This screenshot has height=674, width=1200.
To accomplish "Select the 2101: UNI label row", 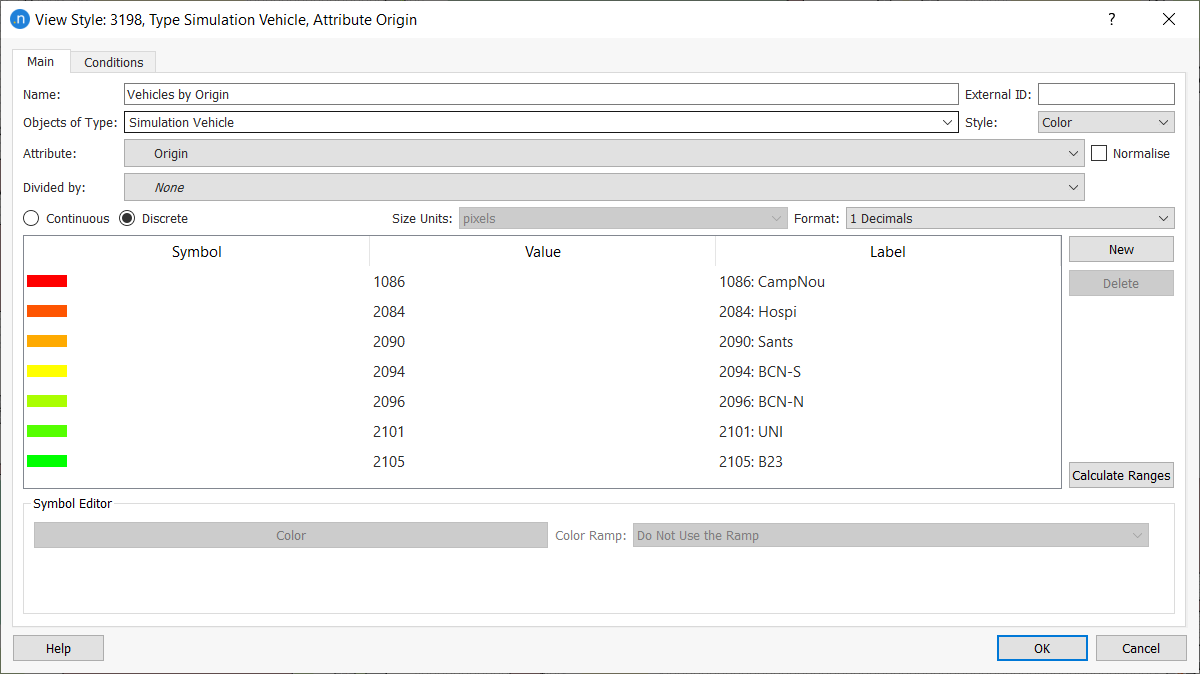I will [x=751, y=432].
